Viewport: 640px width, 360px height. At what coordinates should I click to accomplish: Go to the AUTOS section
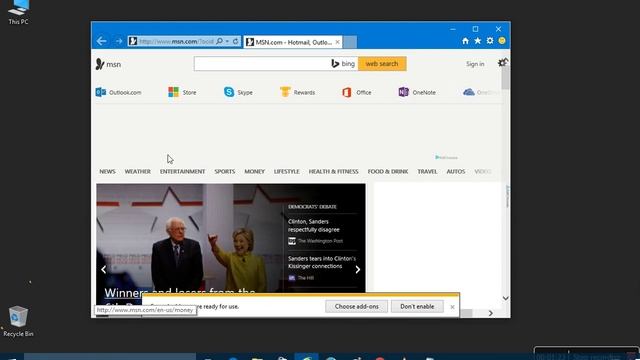click(x=456, y=171)
